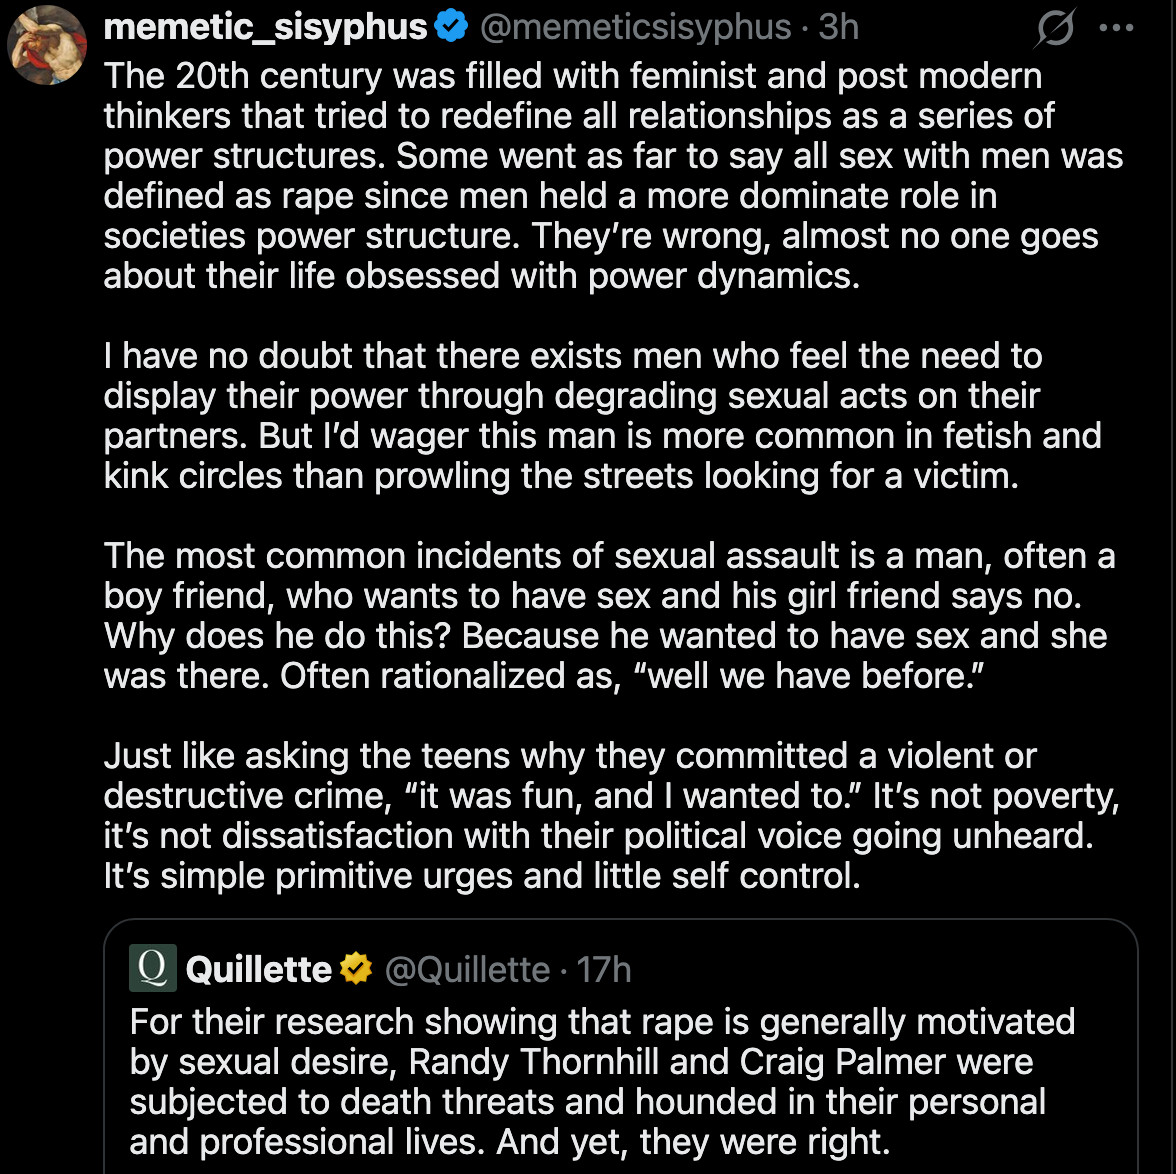Open the memetic_sisyphus display name link
Screen dimensions: 1176x1174
[x=265, y=27]
